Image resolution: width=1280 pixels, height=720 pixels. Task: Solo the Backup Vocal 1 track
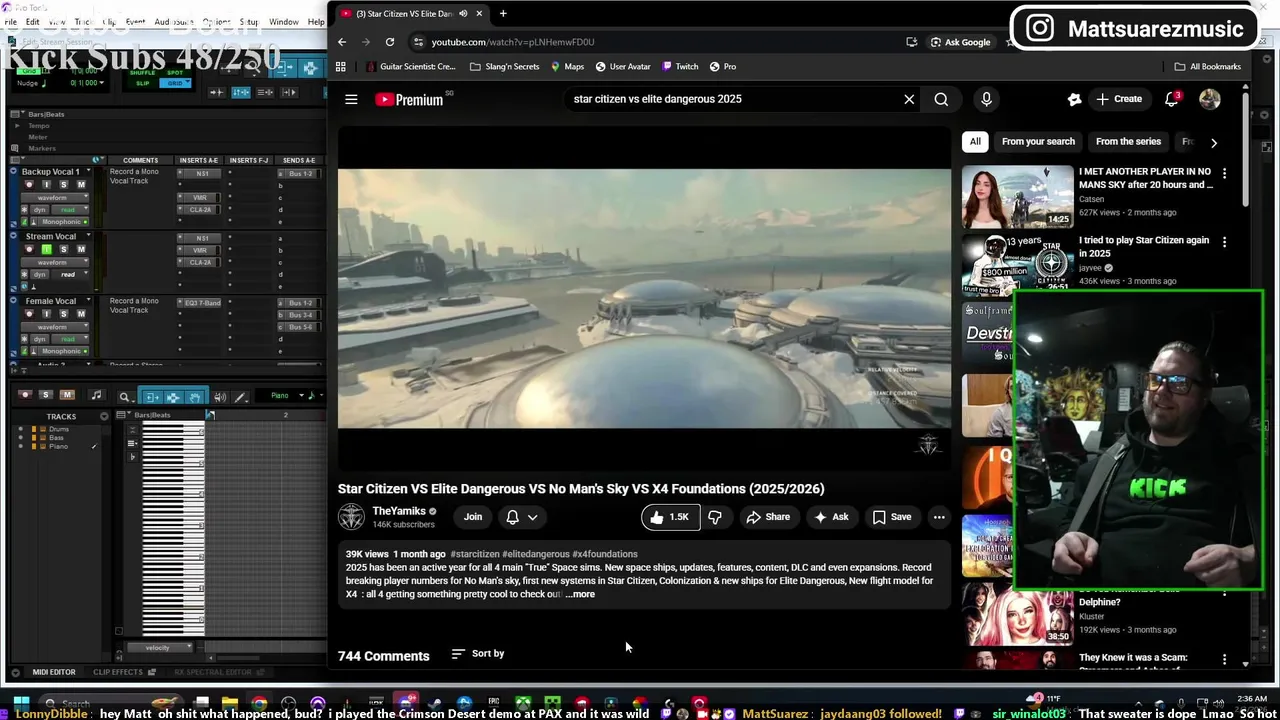[63, 185]
